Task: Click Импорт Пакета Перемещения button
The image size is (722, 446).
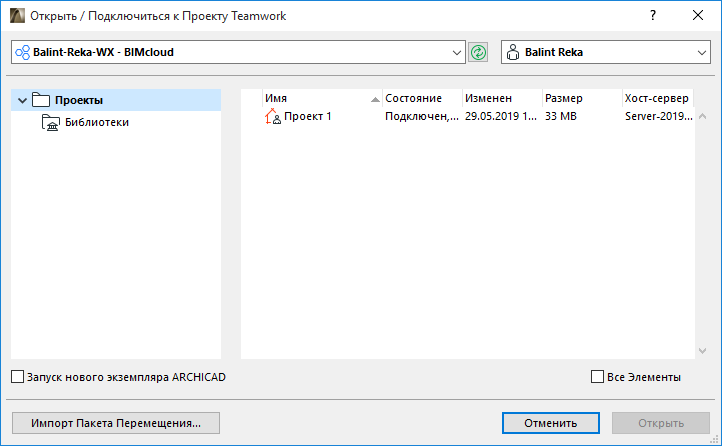Action: (x=116, y=423)
